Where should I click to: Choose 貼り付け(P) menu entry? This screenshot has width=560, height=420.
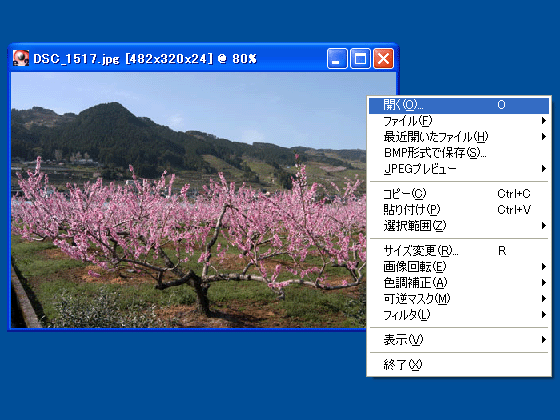459,210
